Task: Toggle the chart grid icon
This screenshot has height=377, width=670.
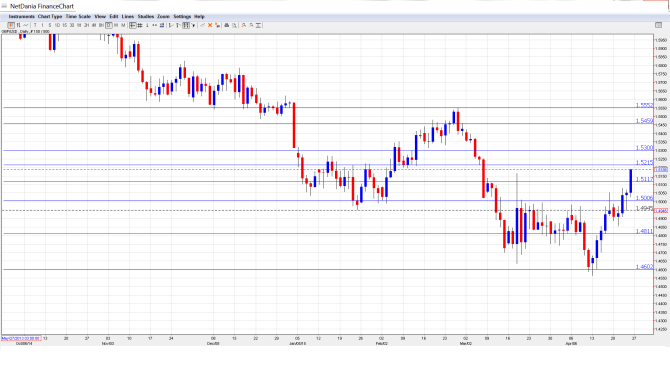Action: (140, 26)
